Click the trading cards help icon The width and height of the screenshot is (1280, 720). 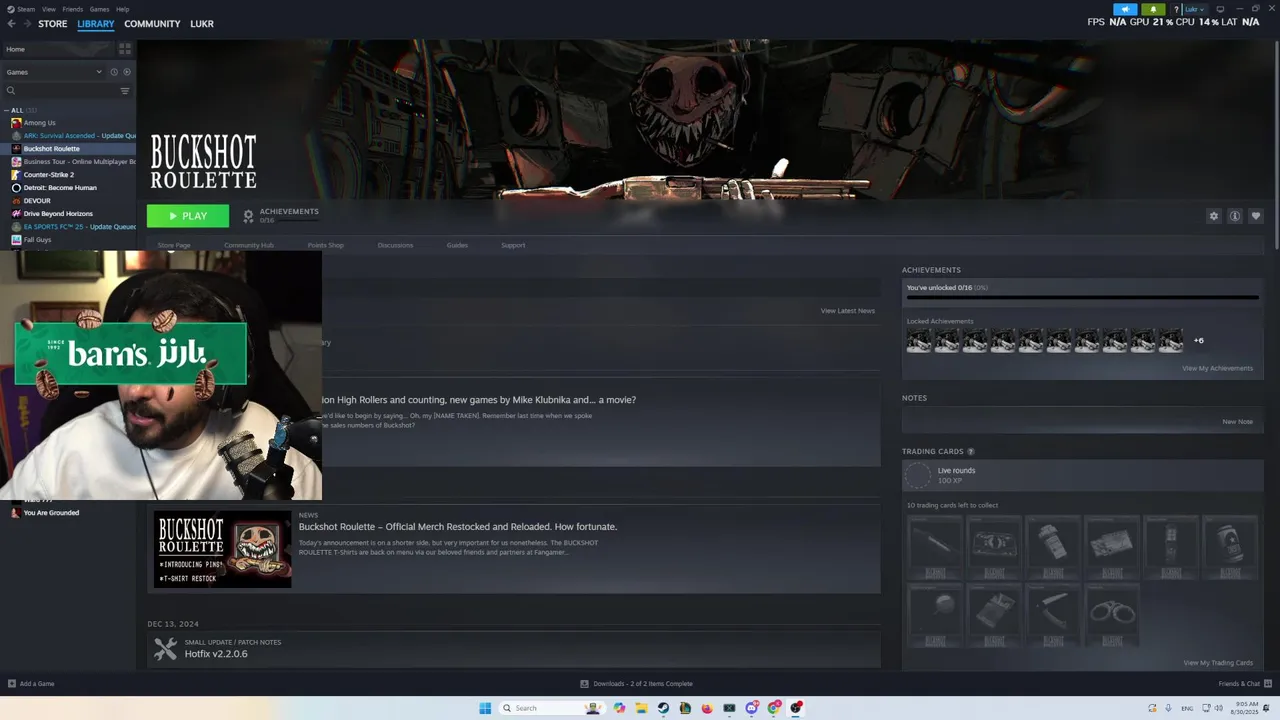pos(971,452)
